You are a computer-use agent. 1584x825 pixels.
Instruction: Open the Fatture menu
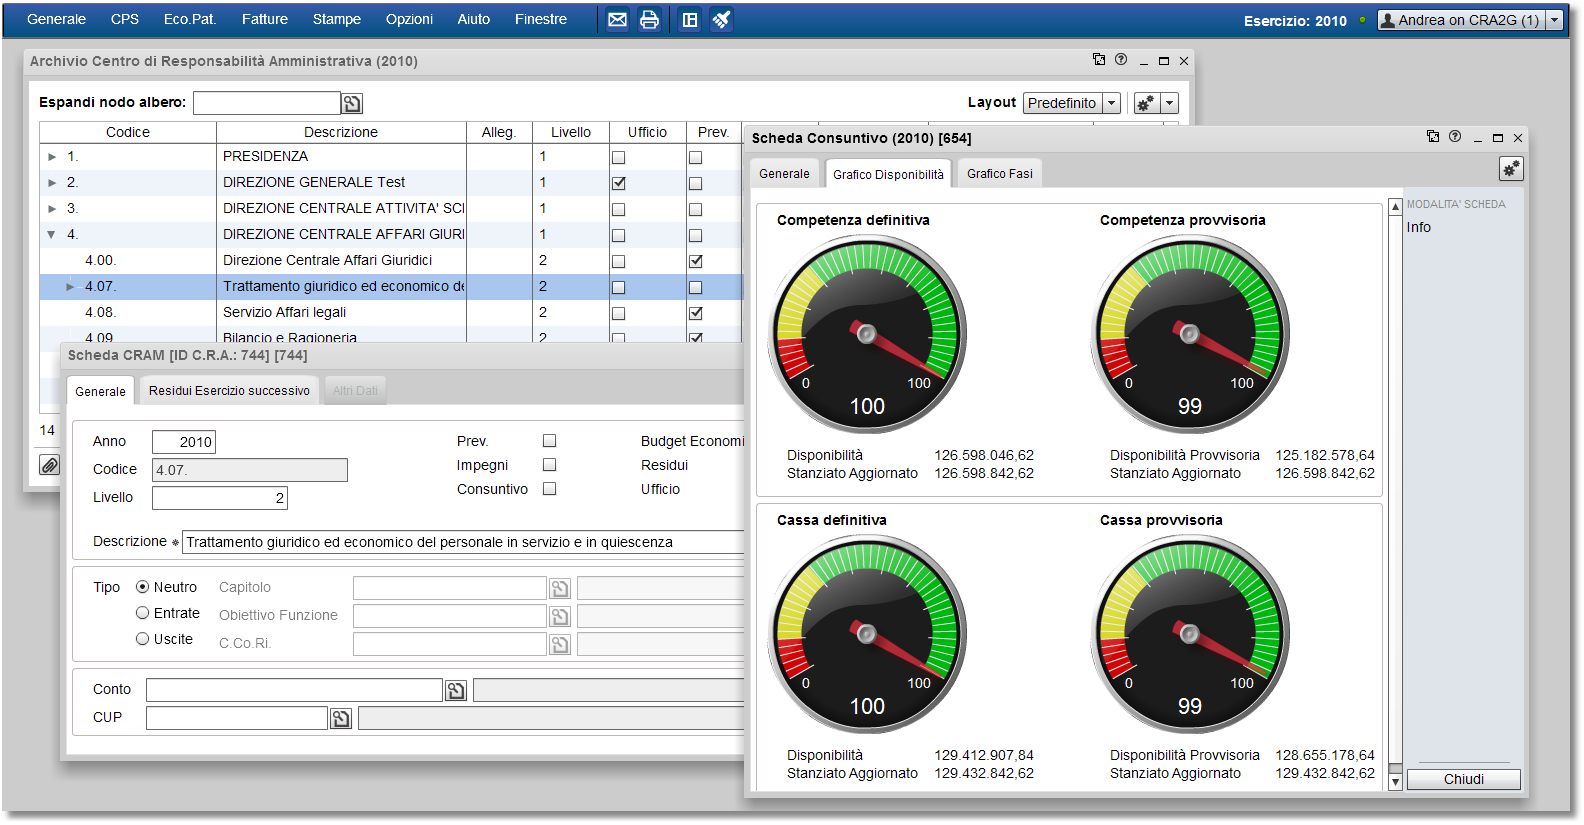pyautogui.click(x=264, y=19)
